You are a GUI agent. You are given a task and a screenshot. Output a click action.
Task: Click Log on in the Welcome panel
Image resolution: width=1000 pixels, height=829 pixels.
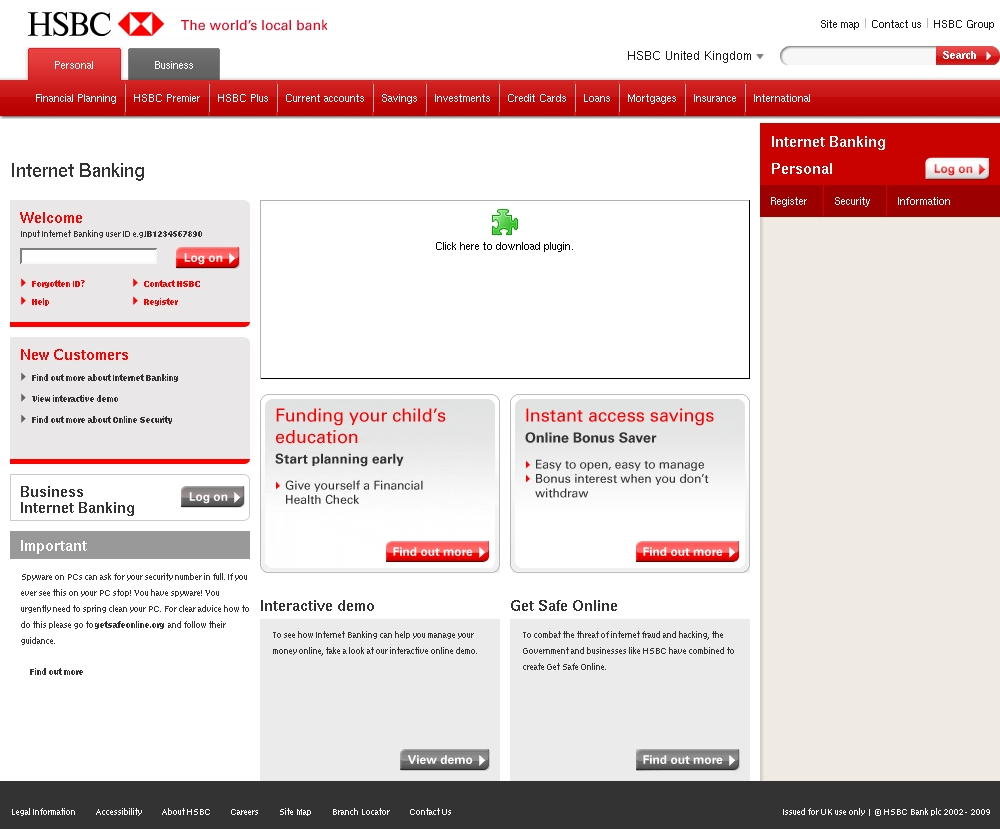tap(207, 258)
